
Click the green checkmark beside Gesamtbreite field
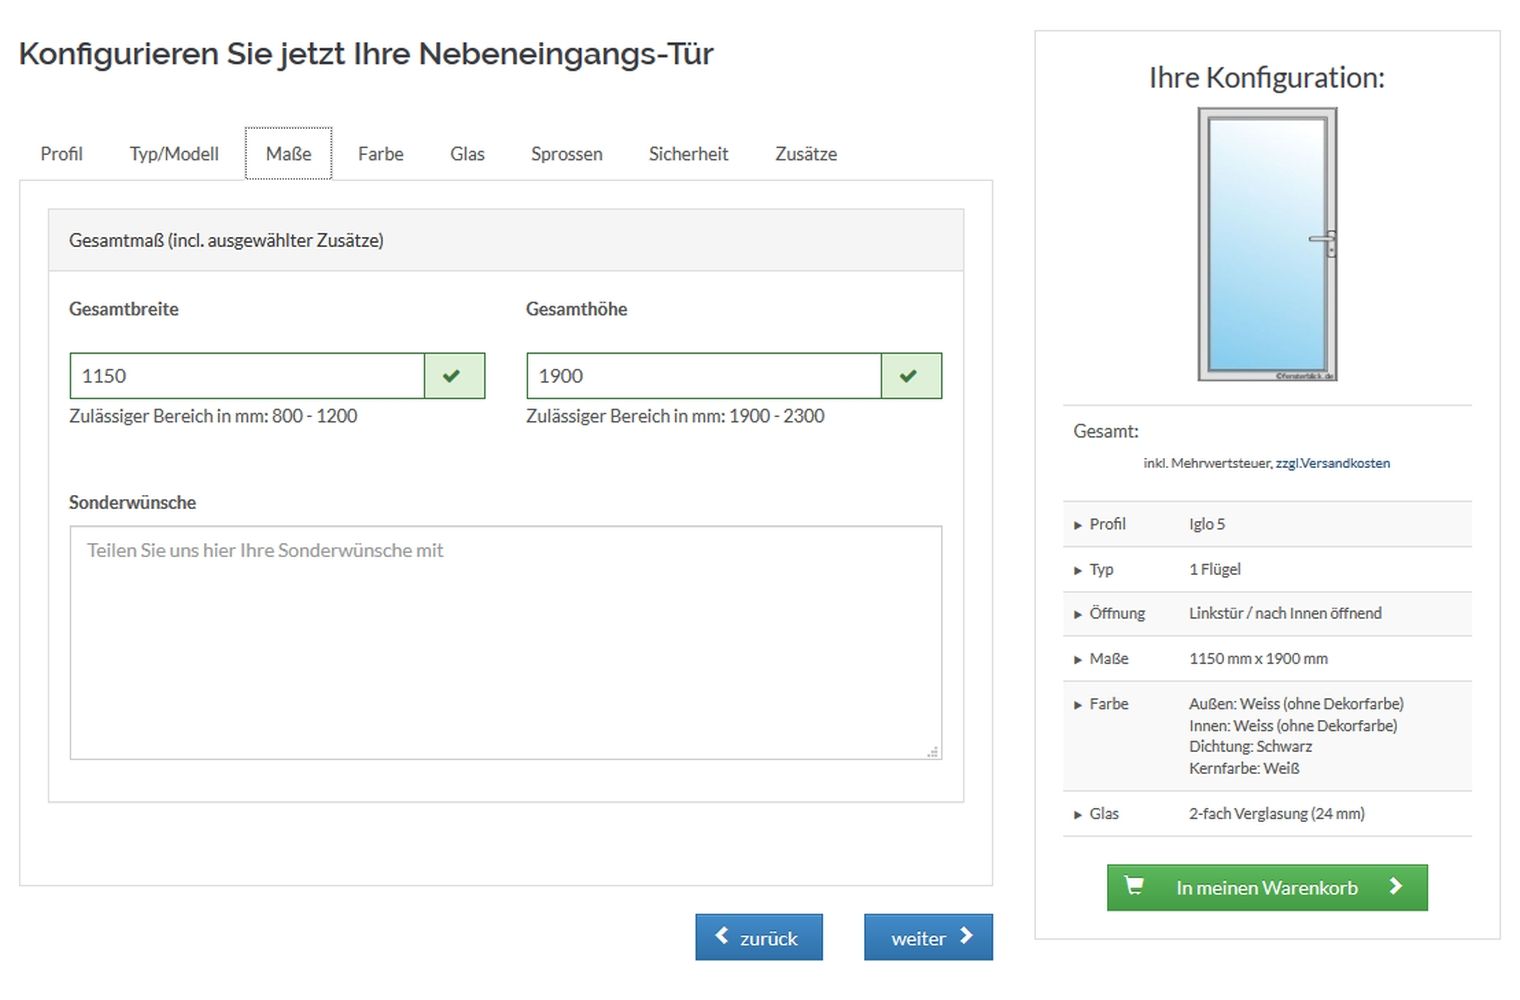click(453, 376)
